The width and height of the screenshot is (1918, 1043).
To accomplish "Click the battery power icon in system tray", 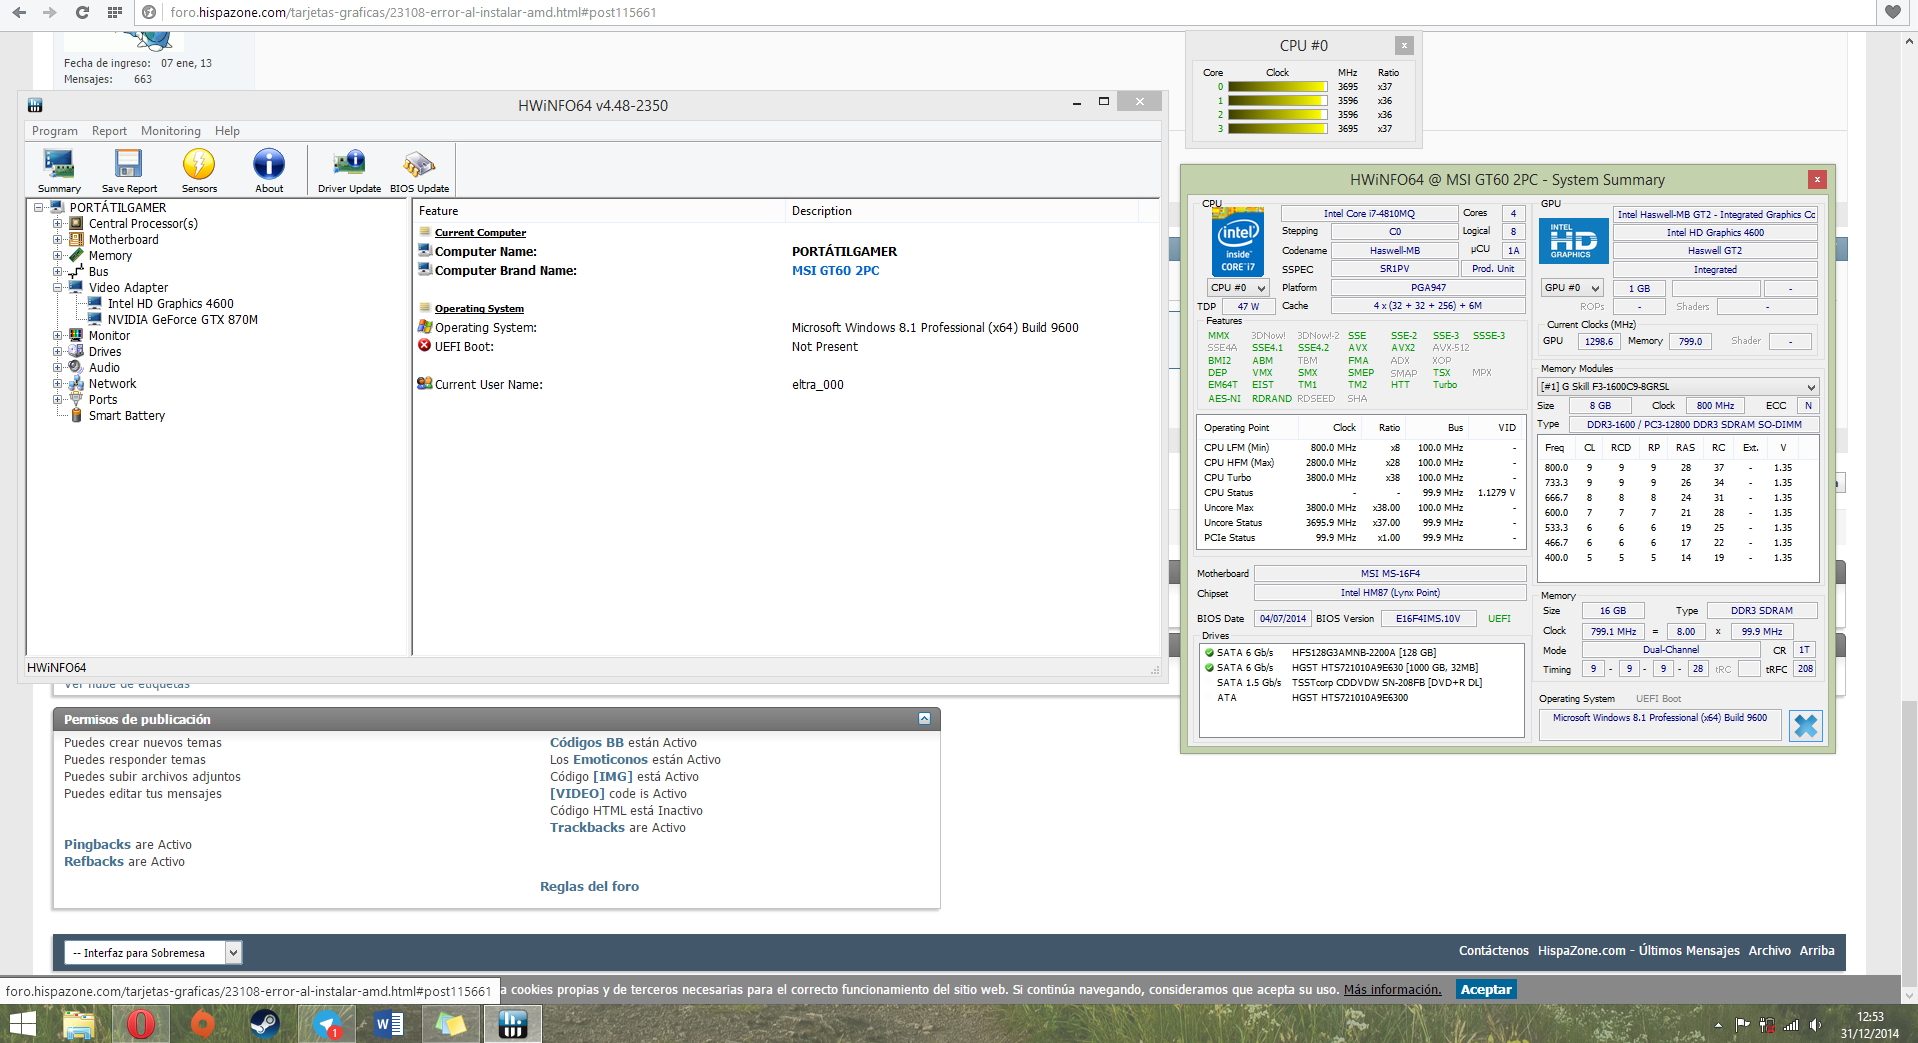I will [1767, 1025].
